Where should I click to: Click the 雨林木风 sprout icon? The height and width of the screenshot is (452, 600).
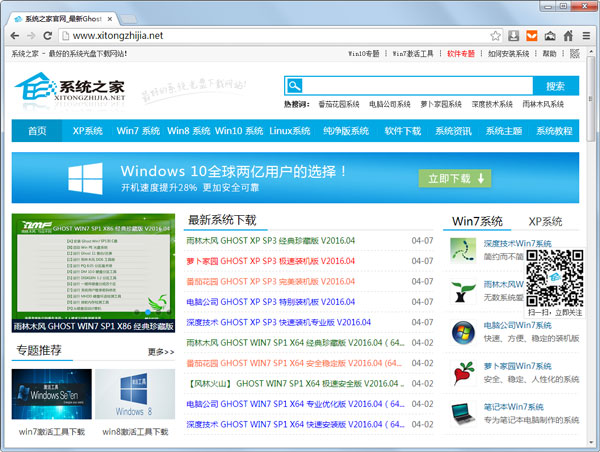pyautogui.click(x=463, y=291)
